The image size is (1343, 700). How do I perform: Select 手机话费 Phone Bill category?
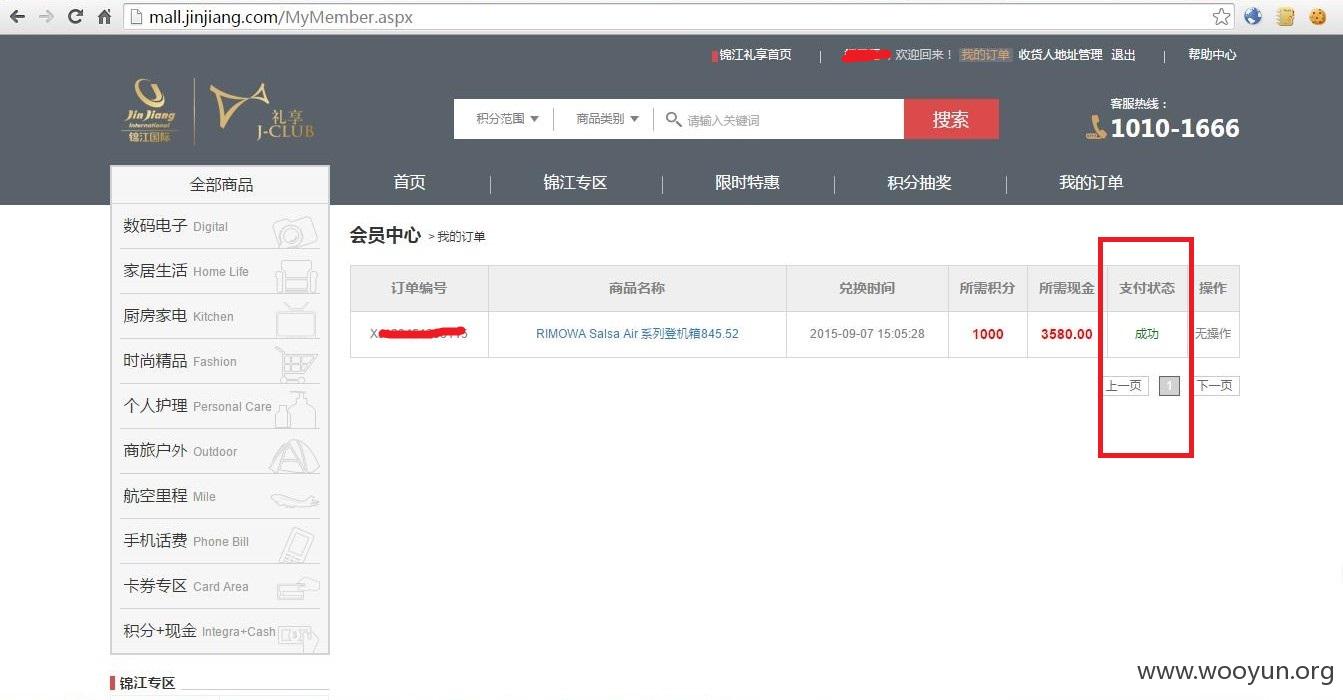(x=221, y=541)
